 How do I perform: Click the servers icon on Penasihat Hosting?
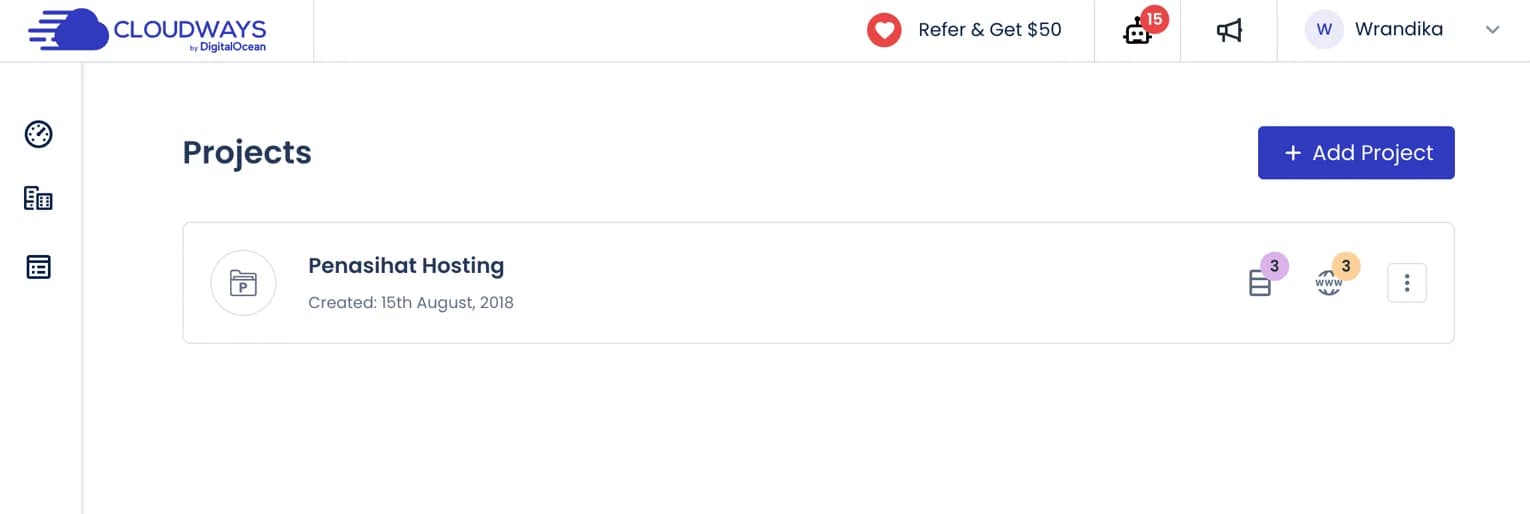pyautogui.click(x=1260, y=285)
